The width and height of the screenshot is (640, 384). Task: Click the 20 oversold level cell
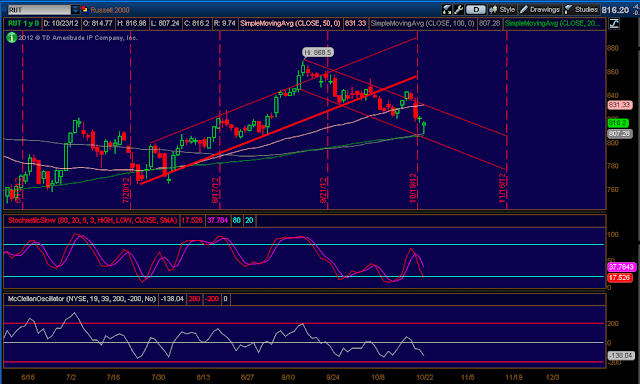point(249,220)
